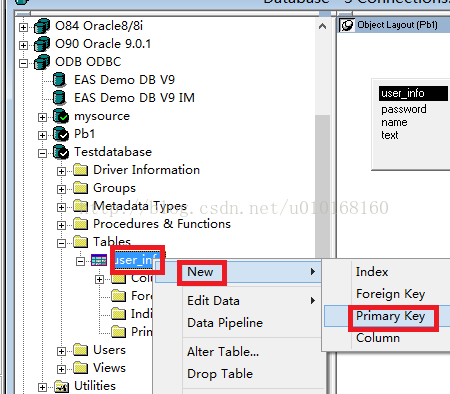Click the tree scrollbar up arrow
The height and width of the screenshot is (394, 450).
point(322,26)
